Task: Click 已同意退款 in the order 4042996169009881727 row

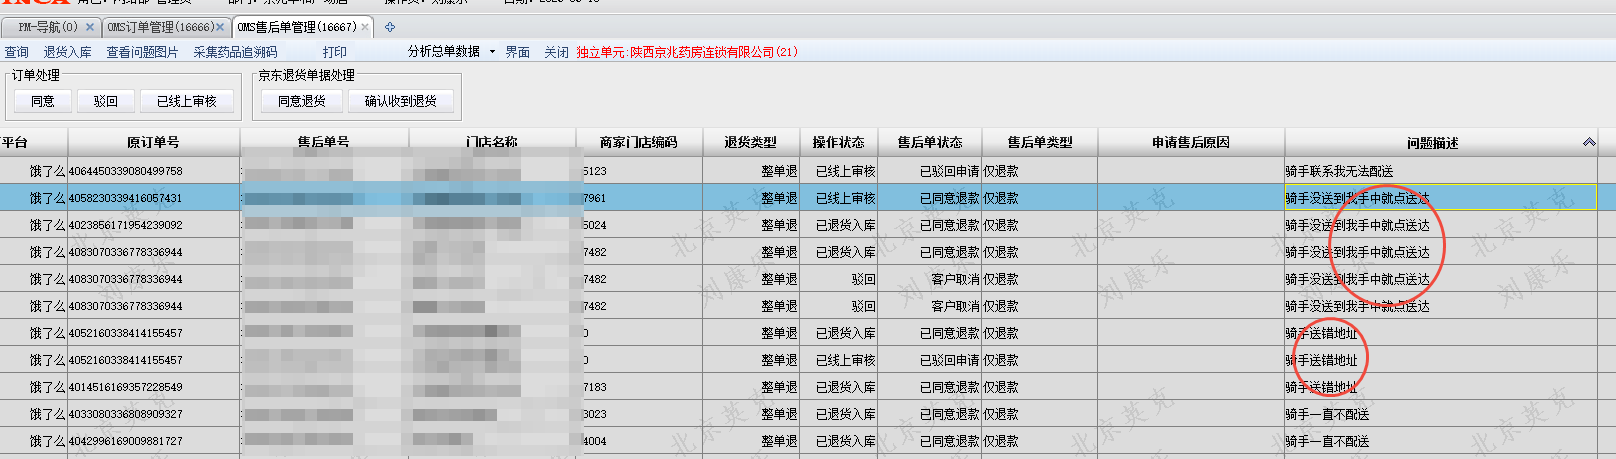Action: (950, 441)
